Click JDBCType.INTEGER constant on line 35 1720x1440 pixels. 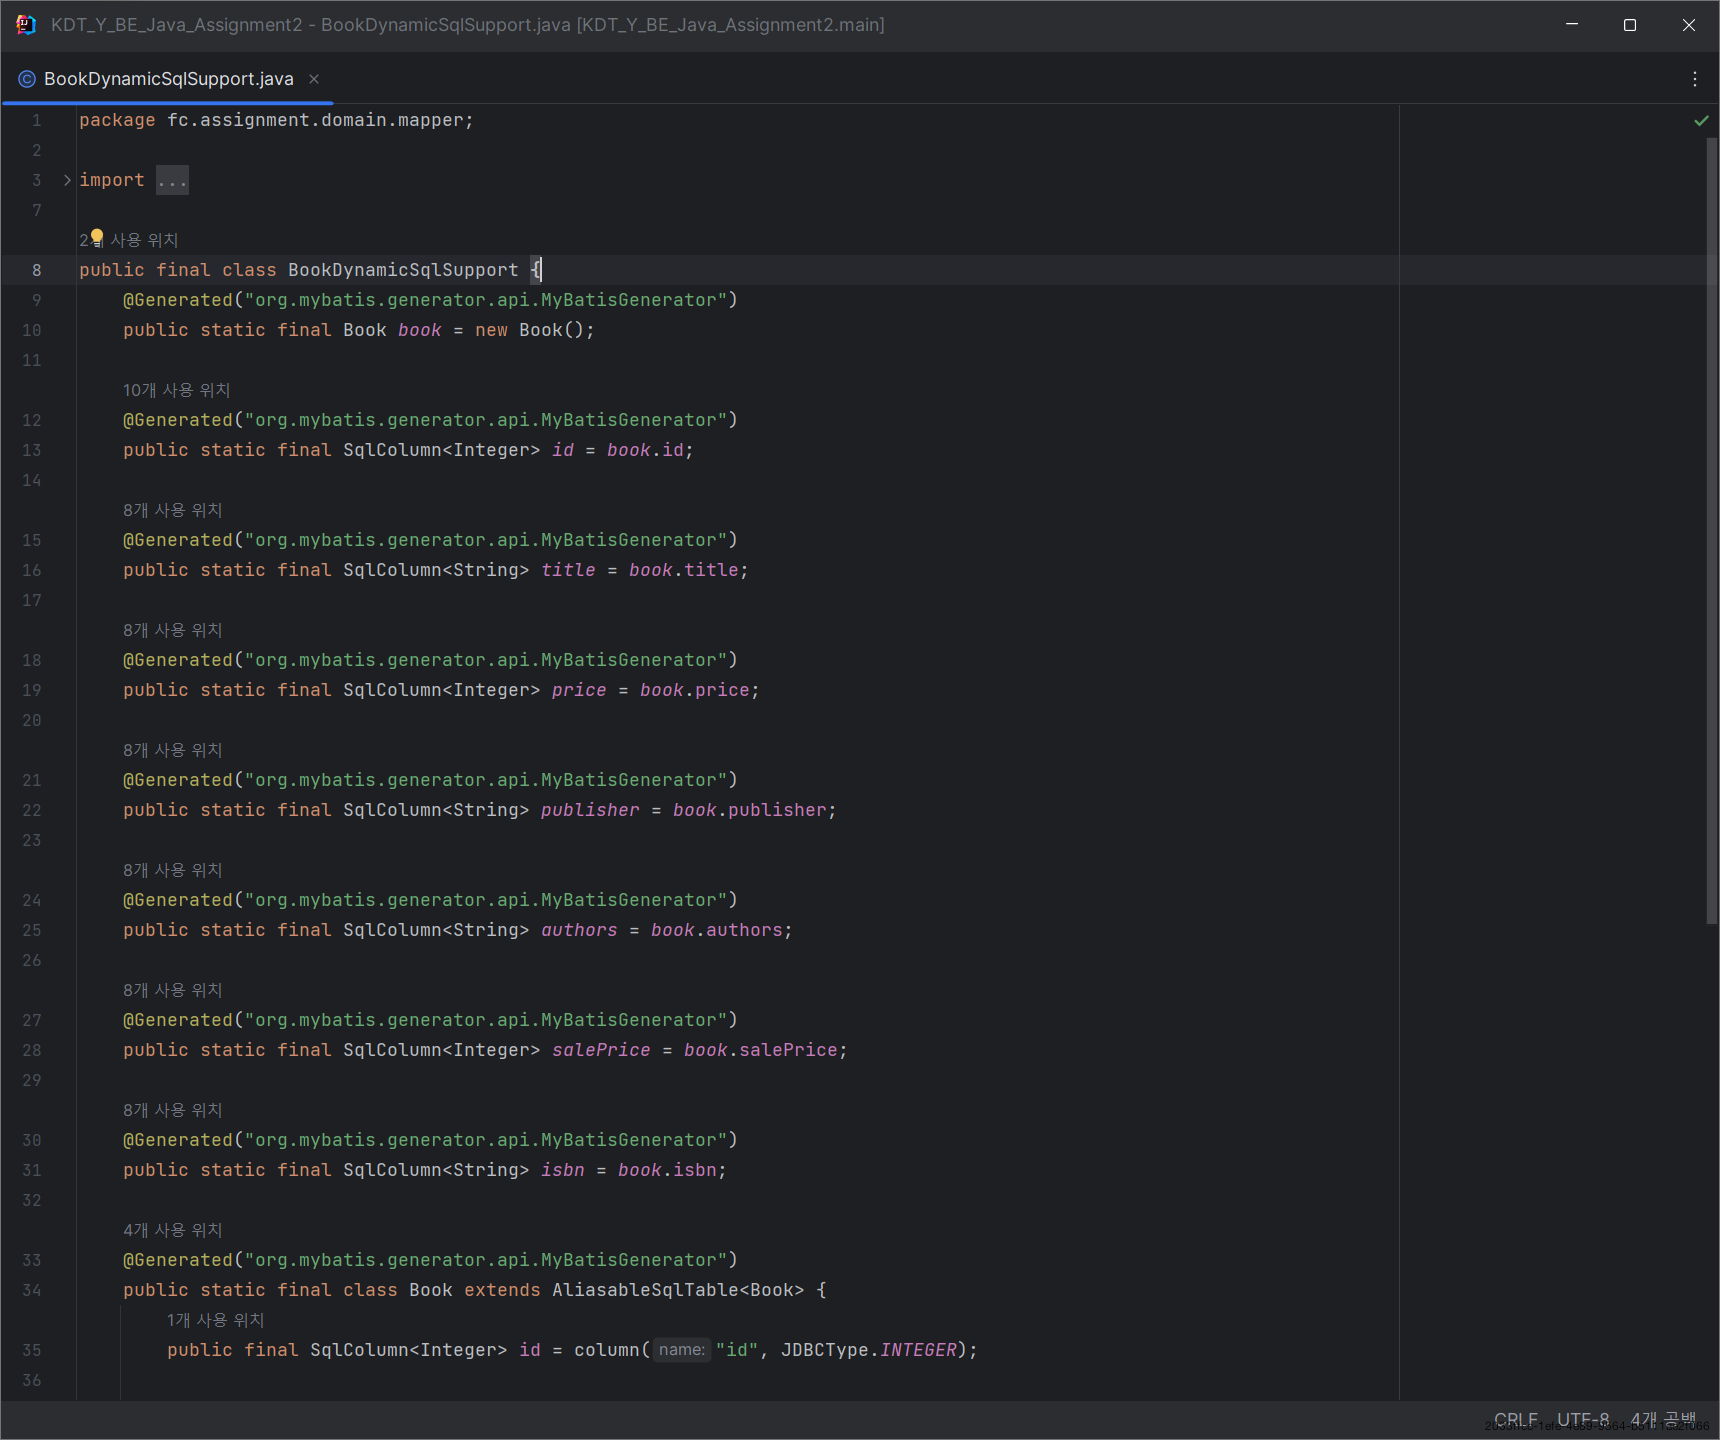(x=868, y=1350)
